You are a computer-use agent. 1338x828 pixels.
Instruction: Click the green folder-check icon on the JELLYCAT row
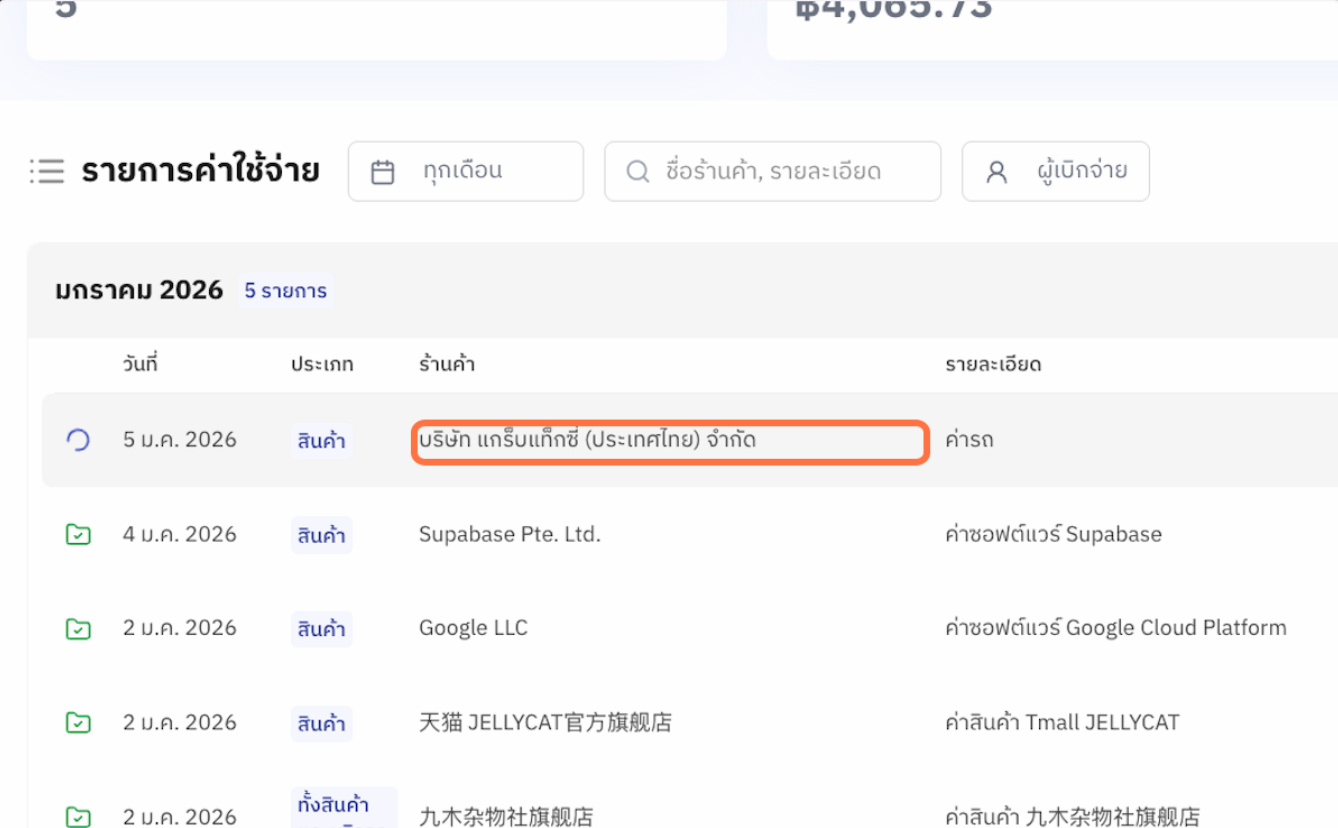click(x=77, y=722)
